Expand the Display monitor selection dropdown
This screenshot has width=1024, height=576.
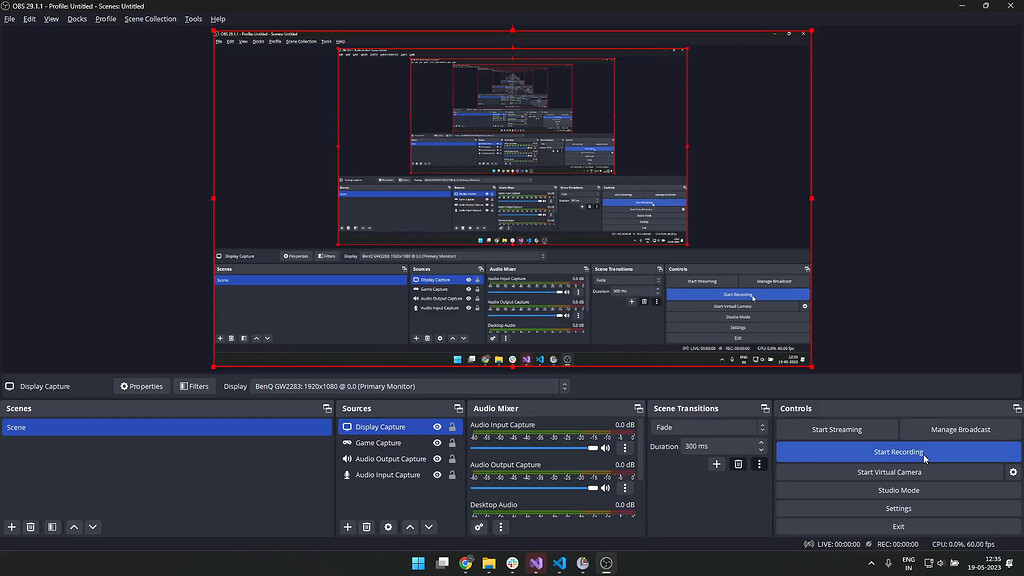tap(409, 386)
